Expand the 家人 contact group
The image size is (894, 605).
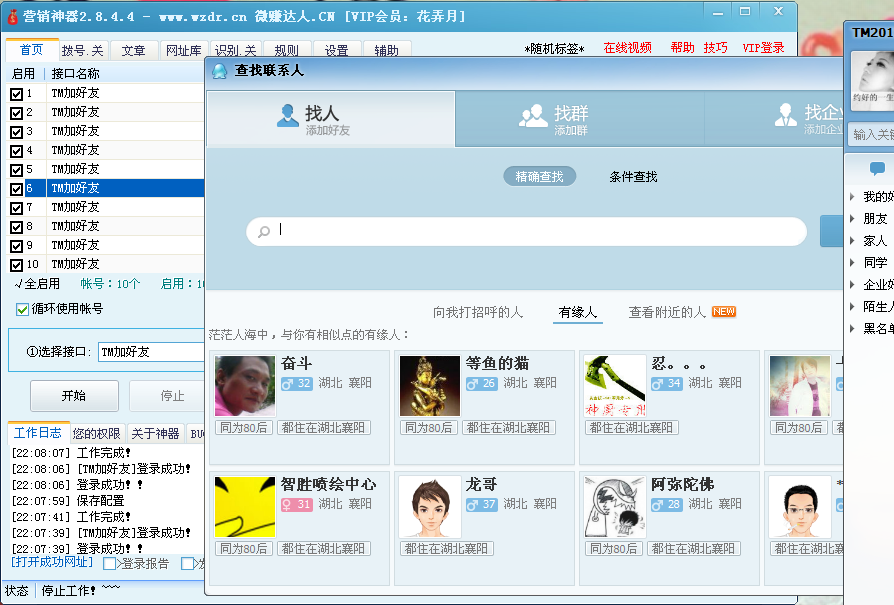point(853,241)
